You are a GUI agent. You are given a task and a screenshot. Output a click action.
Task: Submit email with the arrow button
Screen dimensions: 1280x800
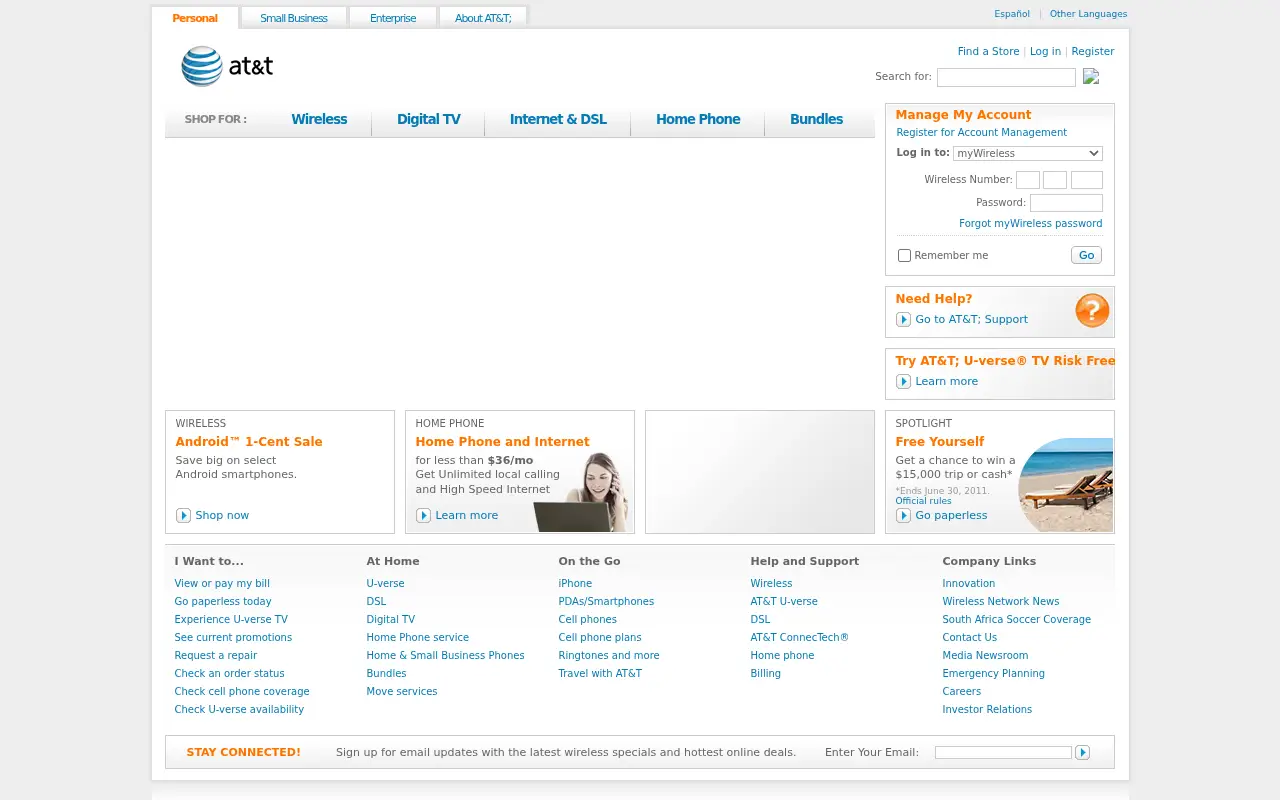pyautogui.click(x=1082, y=752)
